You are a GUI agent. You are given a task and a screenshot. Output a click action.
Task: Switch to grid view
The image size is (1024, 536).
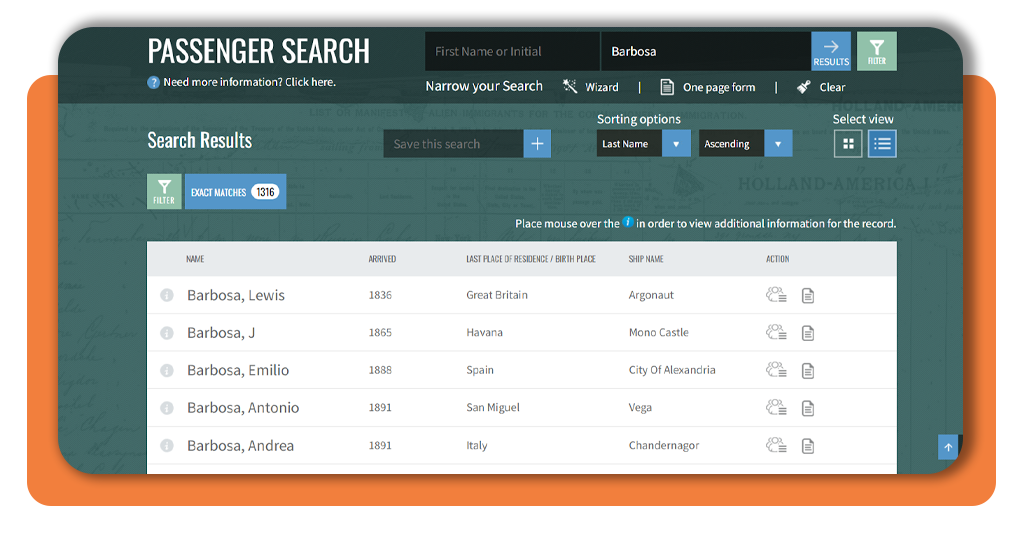point(848,144)
